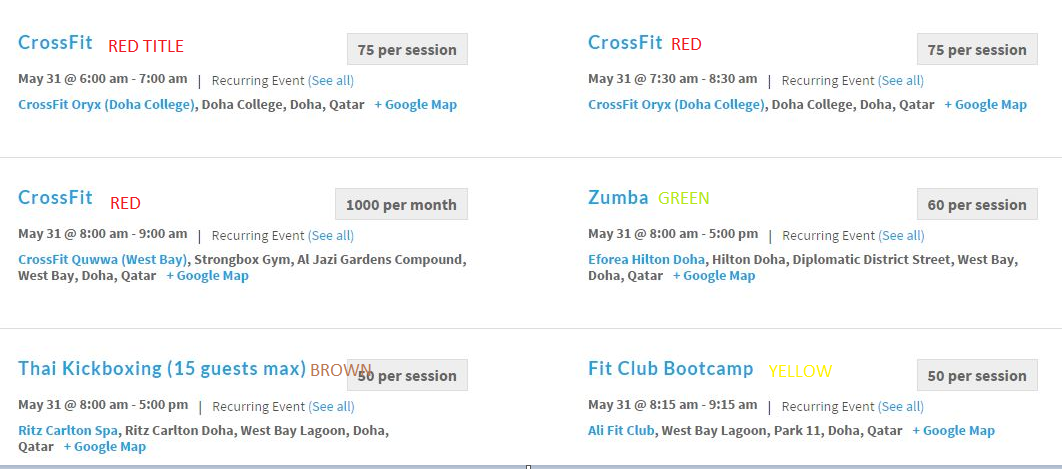Click the 1000 per month price badge

pos(401,205)
